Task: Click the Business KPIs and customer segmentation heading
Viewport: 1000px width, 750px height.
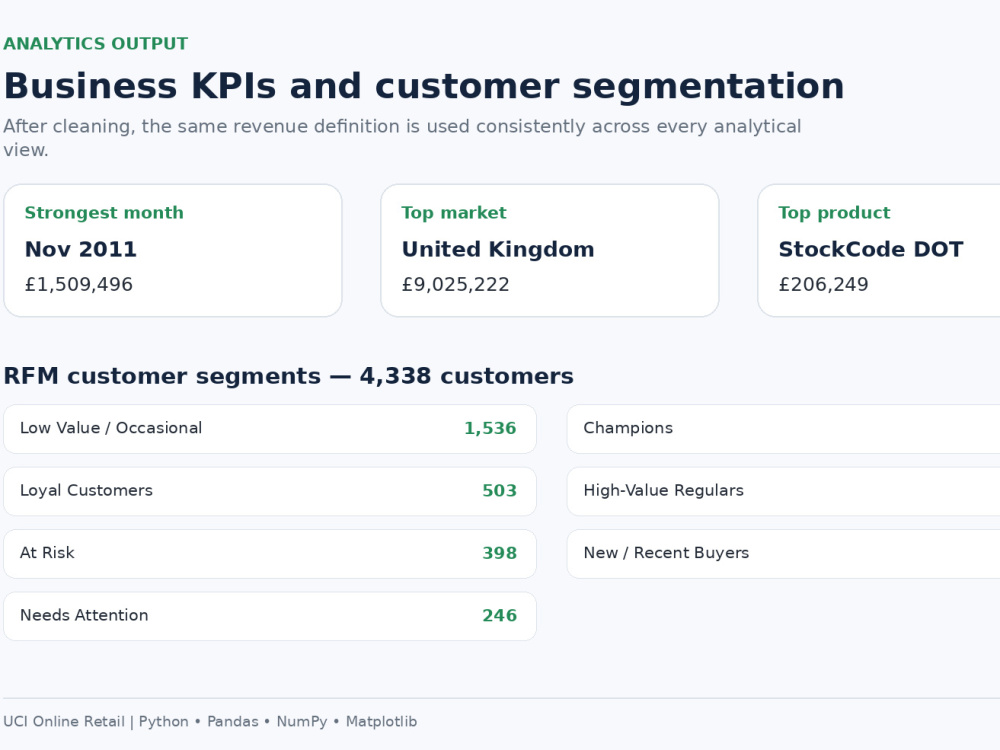Action: (424, 86)
